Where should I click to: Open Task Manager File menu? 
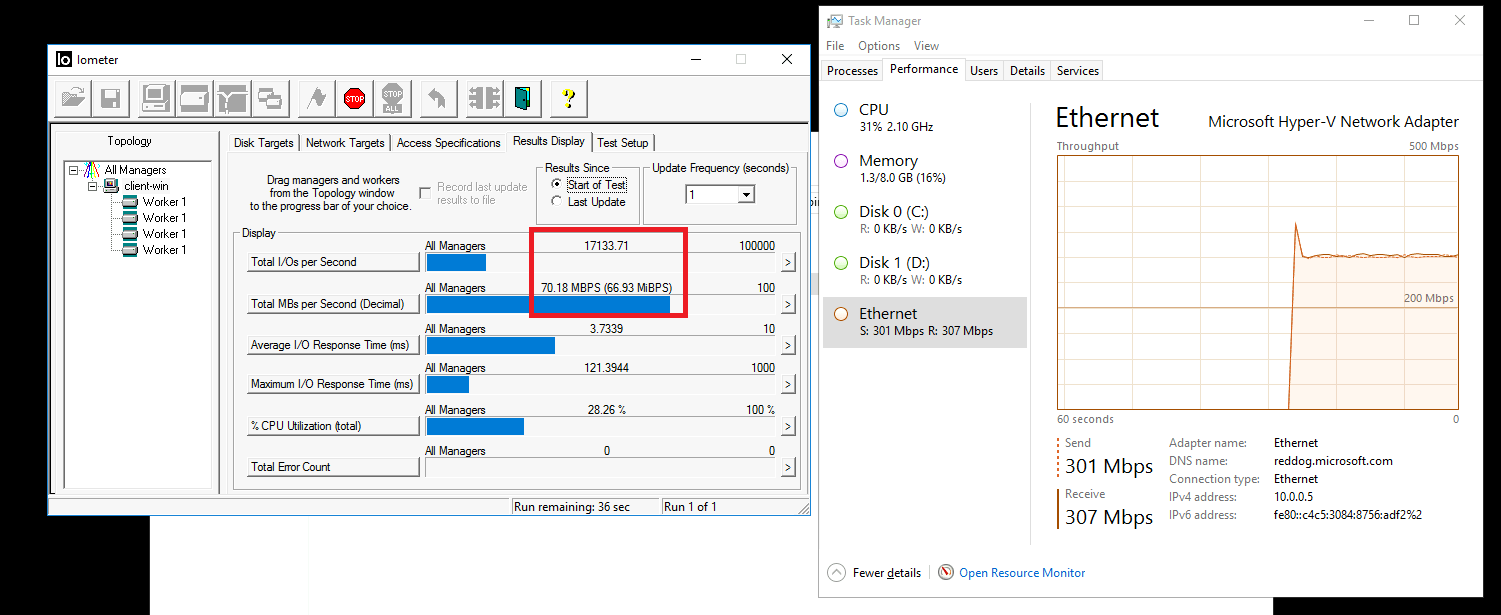pyautogui.click(x=835, y=46)
